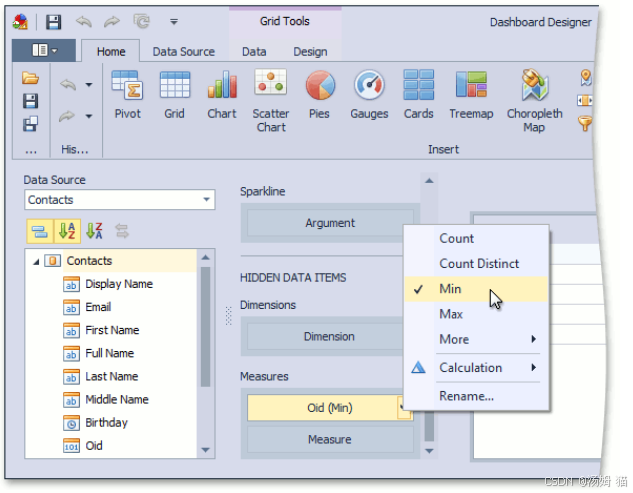
Task: Select the Middle Name field
Action: [x=117, y=399]
